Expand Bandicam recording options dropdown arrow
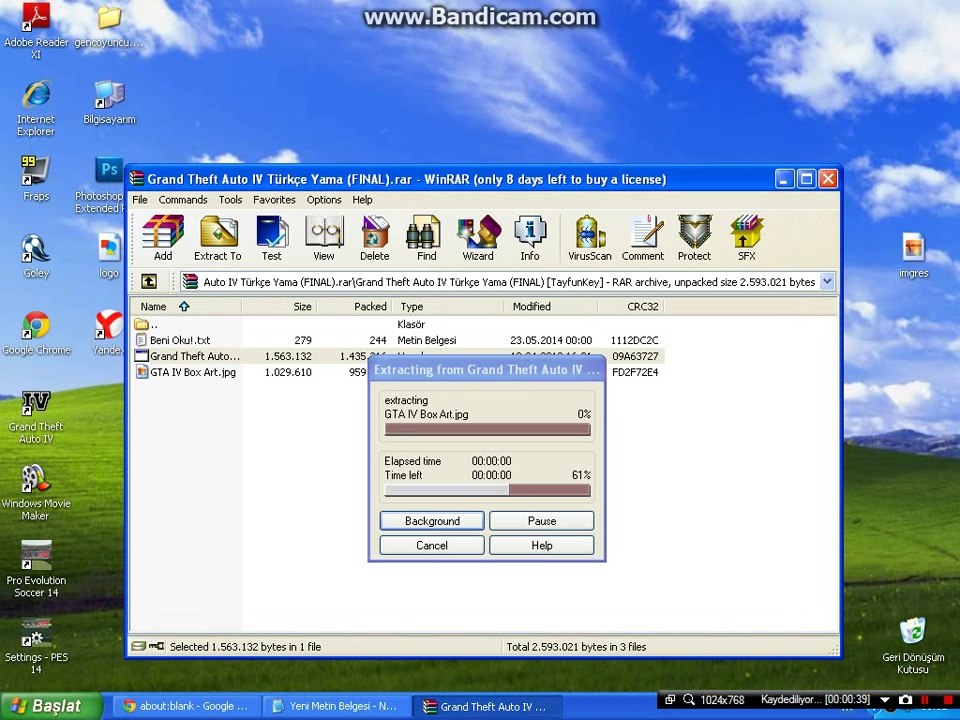Viewport: 960px width, 720px height. click(885, 699)
